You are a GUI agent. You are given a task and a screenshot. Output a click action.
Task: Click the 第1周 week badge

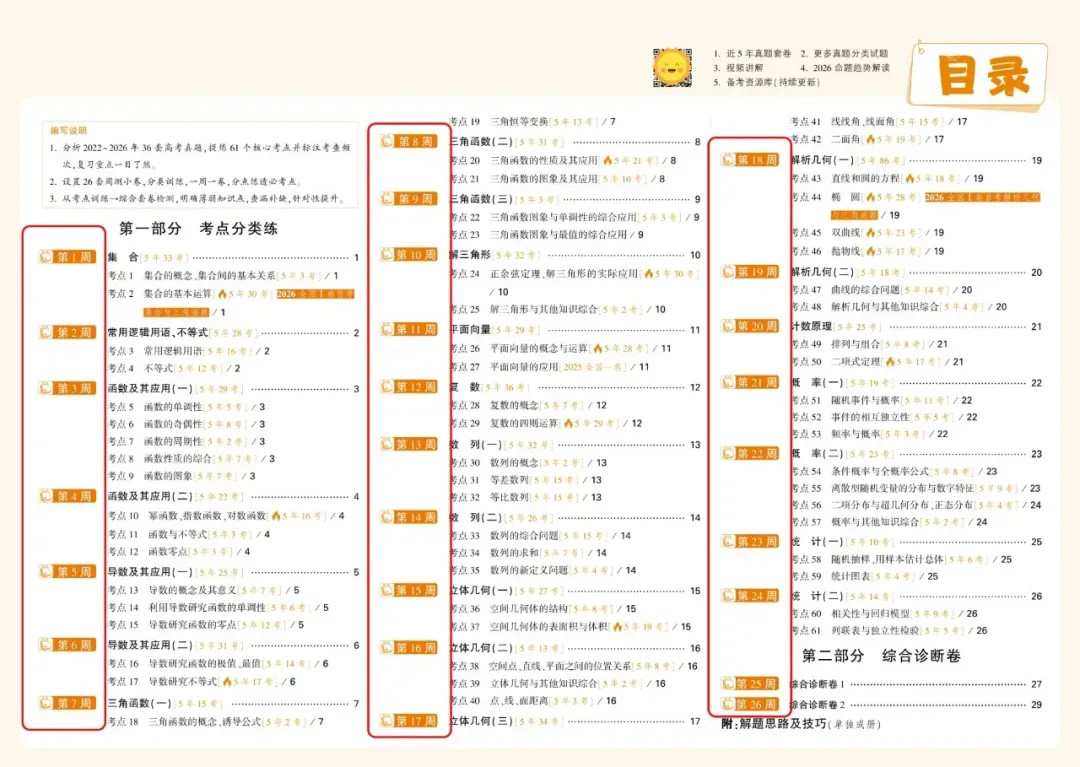pyautogui.click(x=66, y=257)
